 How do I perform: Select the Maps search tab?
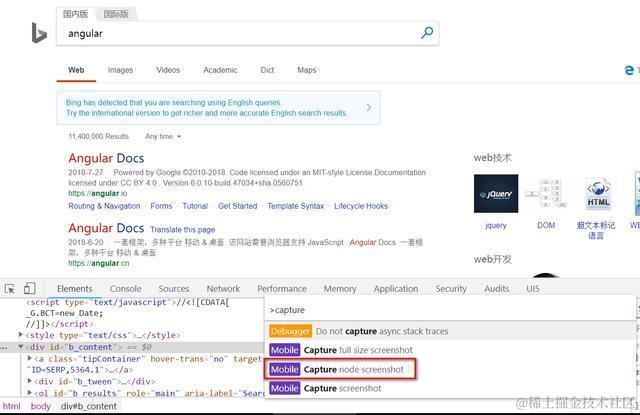point(307,70)
